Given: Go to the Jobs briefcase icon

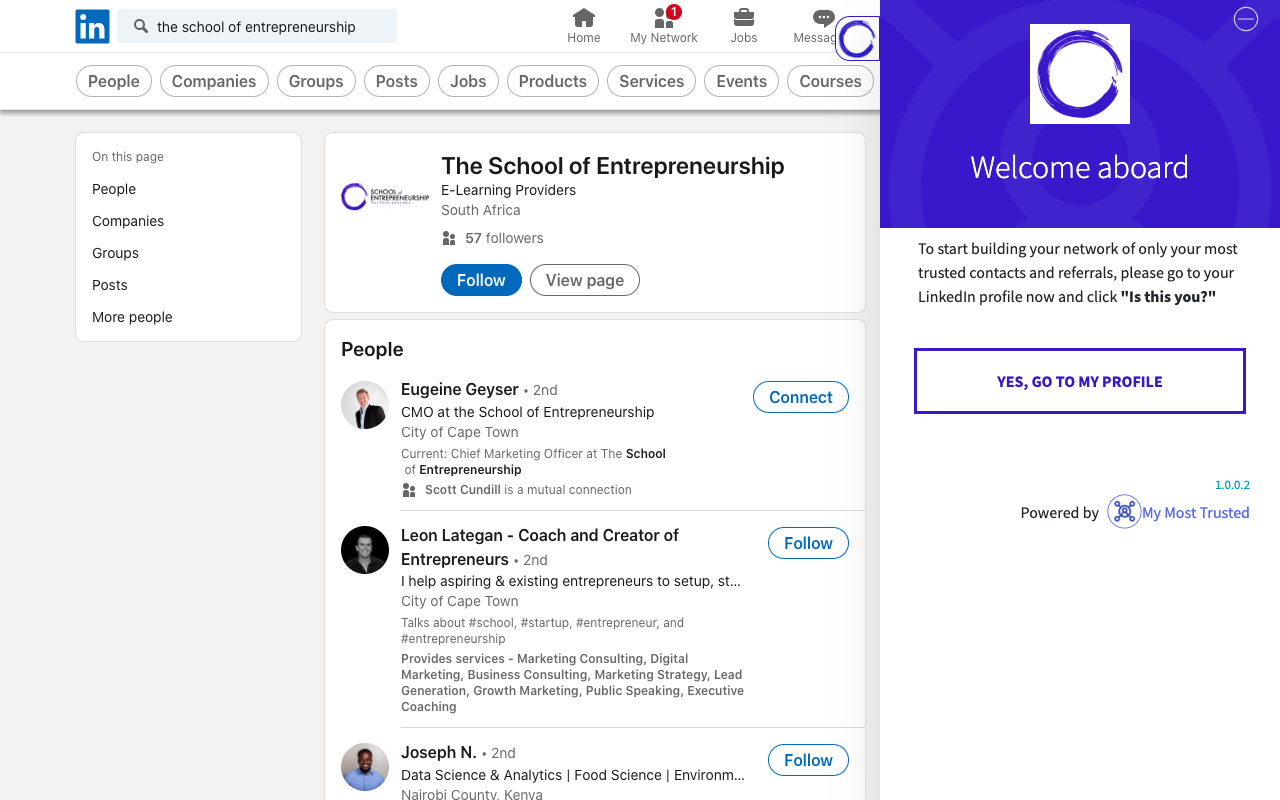Looking at the screenshot, I should coord(744,18).
